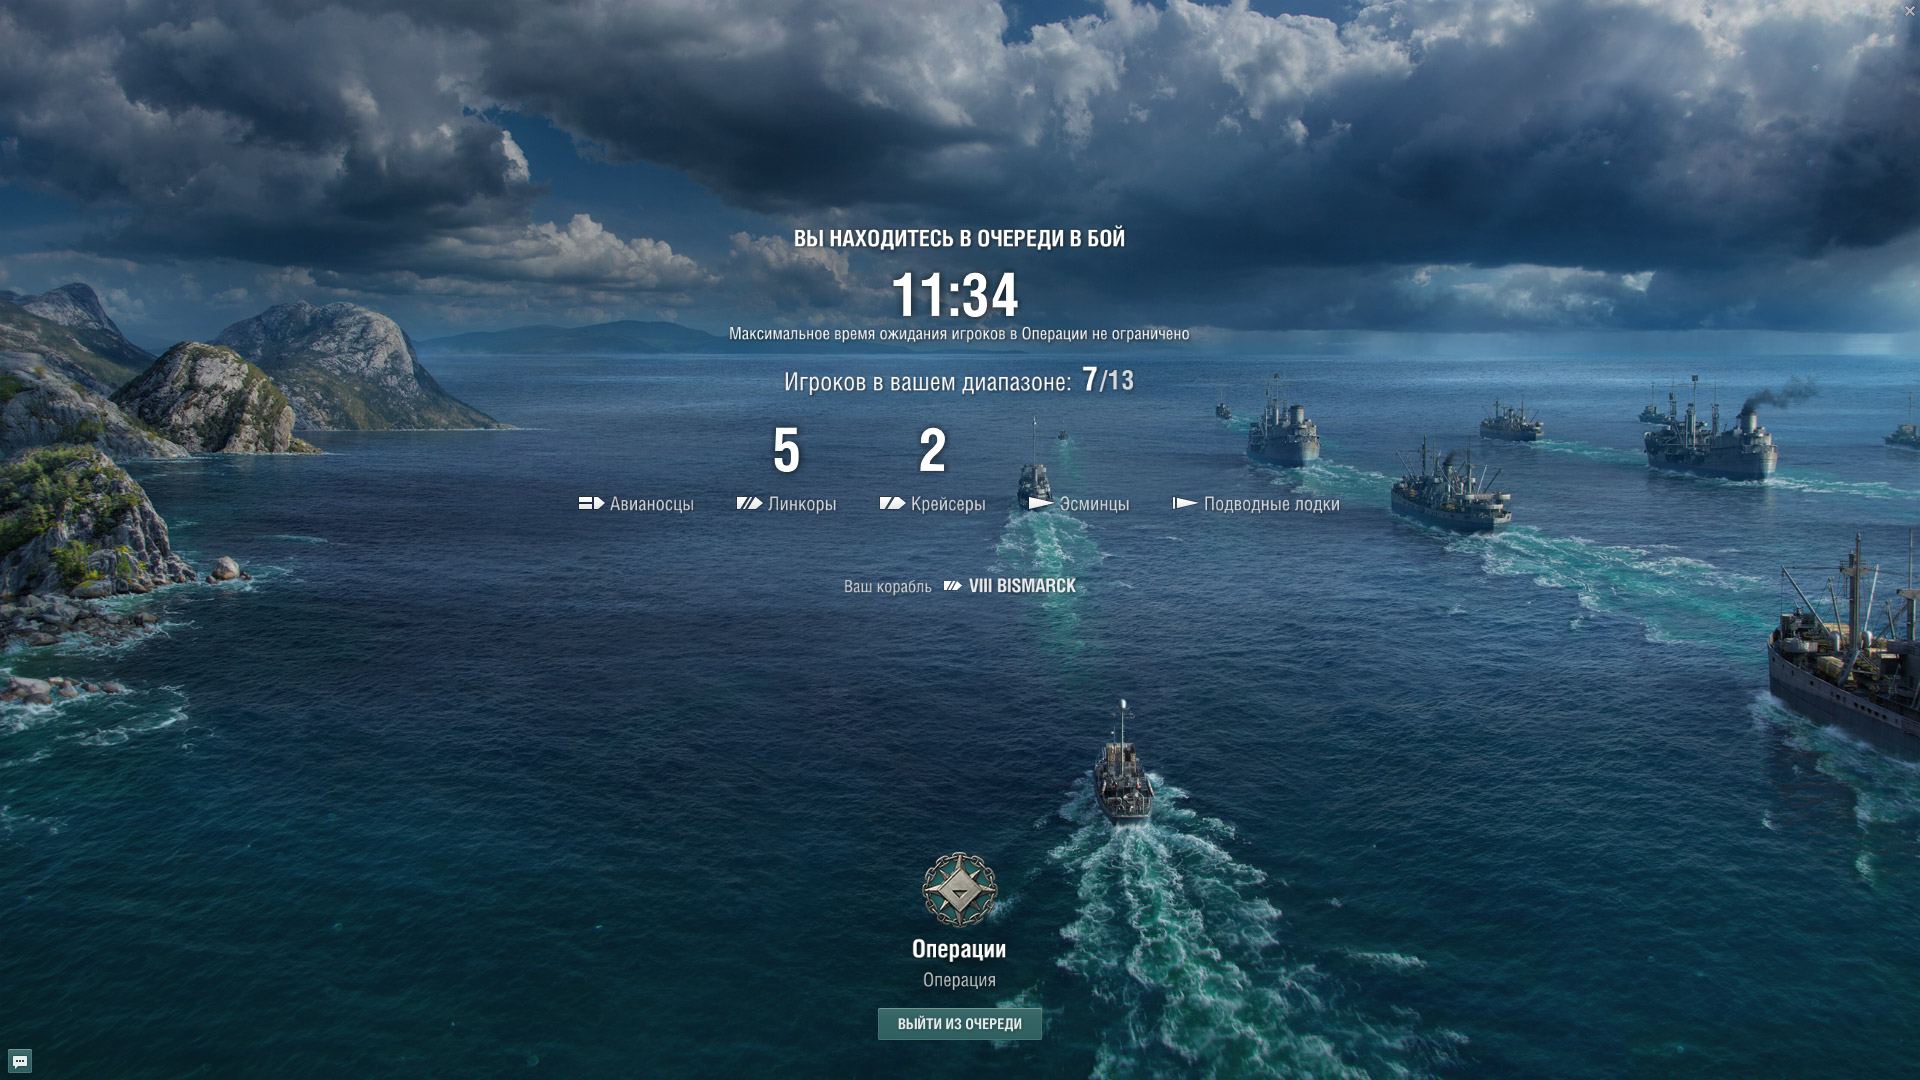Viewport: 1920px width, 1080px height.
Task: Click the Подводные лодки label
Action: 1272,504
